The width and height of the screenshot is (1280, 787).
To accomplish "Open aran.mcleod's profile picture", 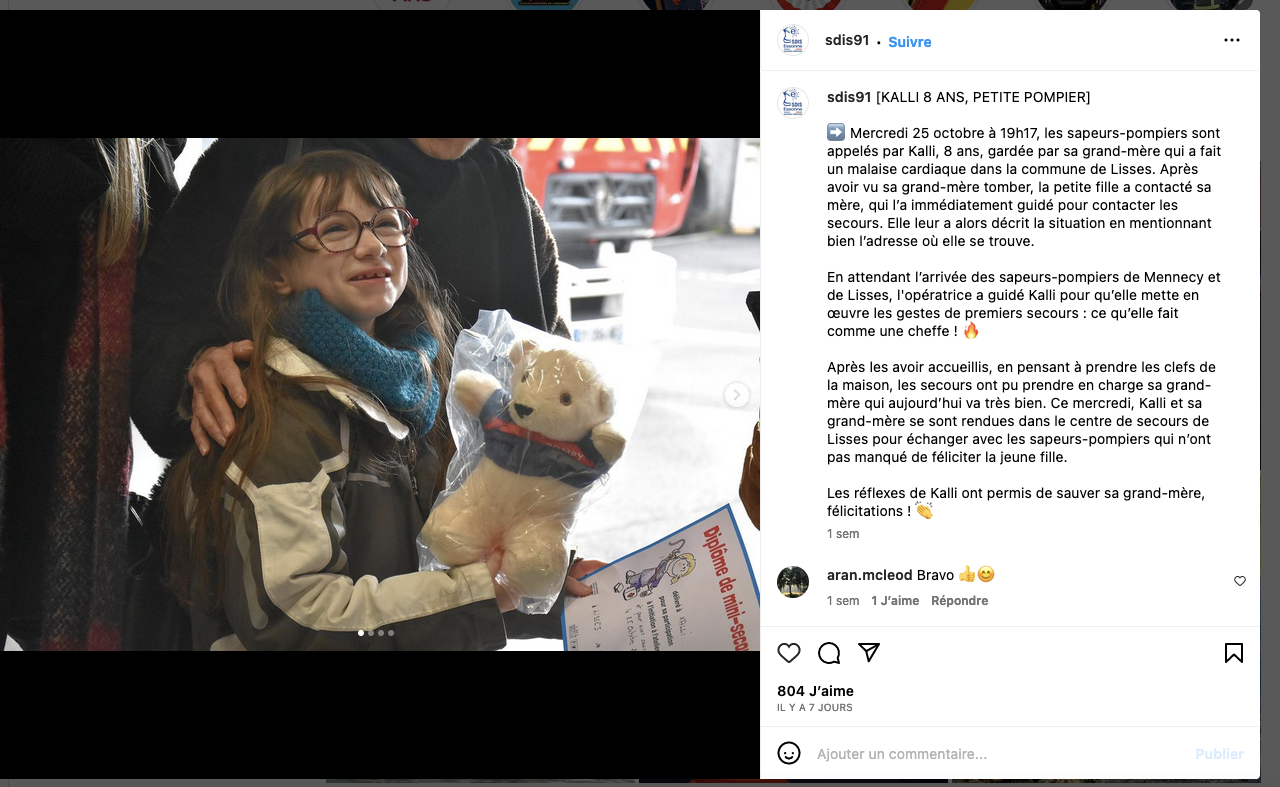I will point(793,582).
